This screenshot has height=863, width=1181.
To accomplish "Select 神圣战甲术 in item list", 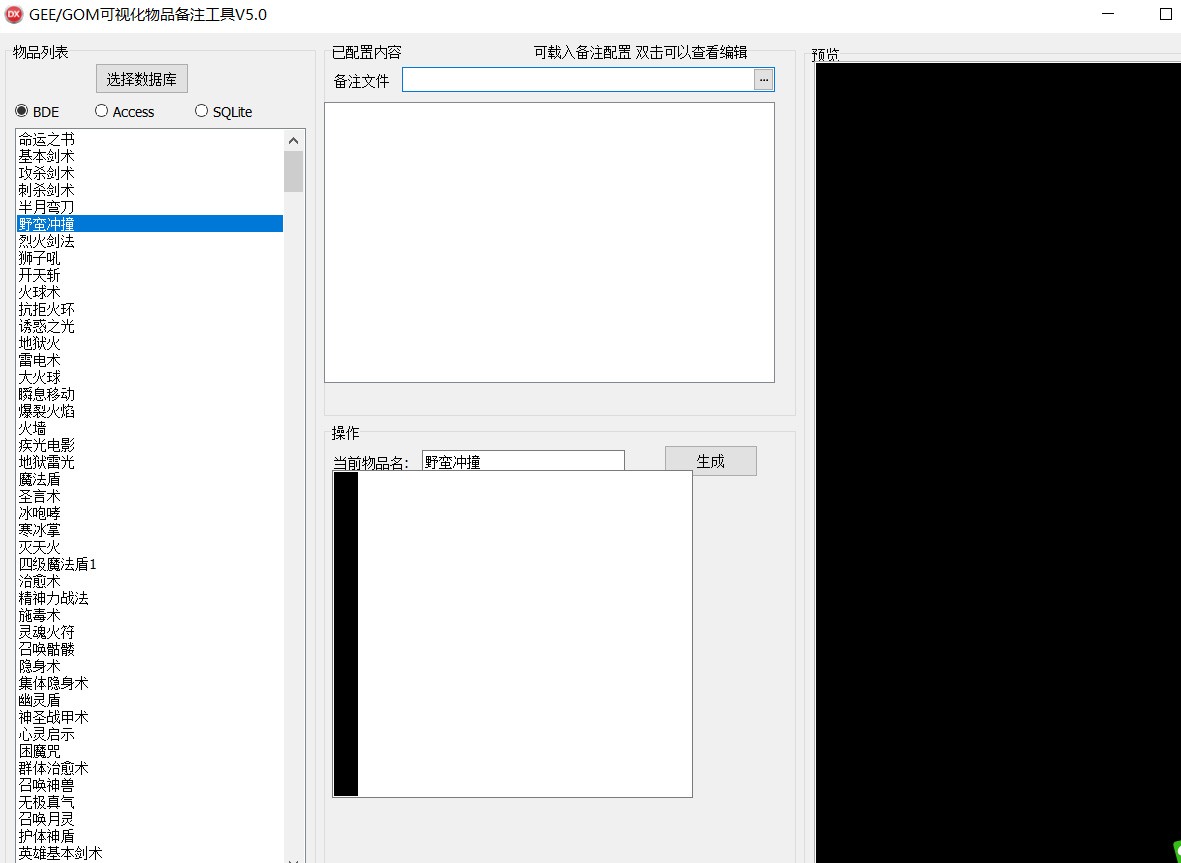I will point(150,717).
